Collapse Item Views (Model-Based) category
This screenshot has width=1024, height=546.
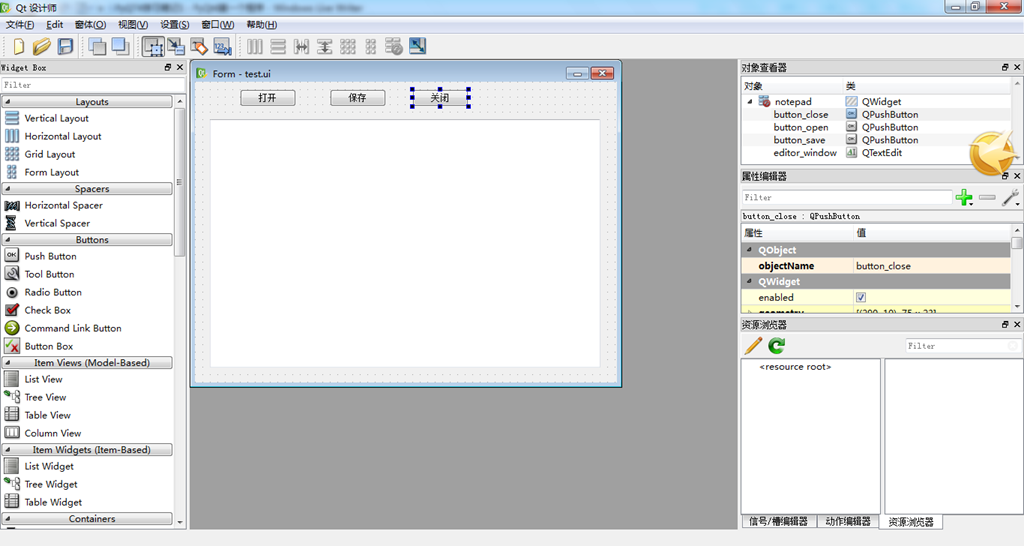(x=88, y=362)
